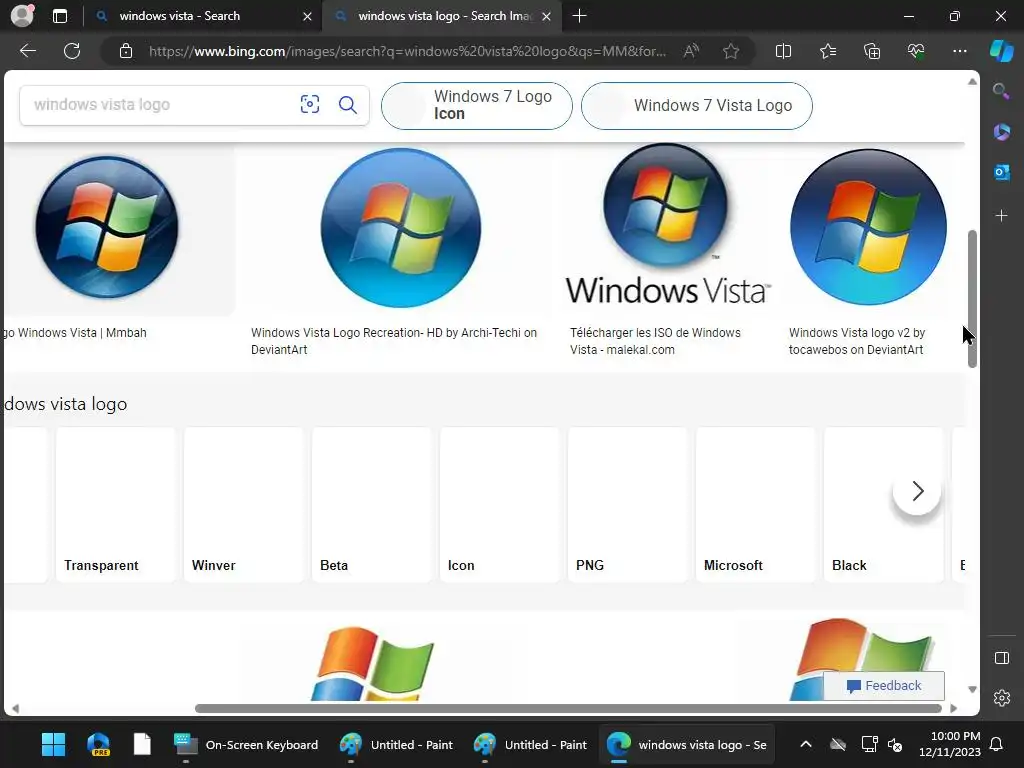Click the sidebar search icon

[x=1001, y=91]
